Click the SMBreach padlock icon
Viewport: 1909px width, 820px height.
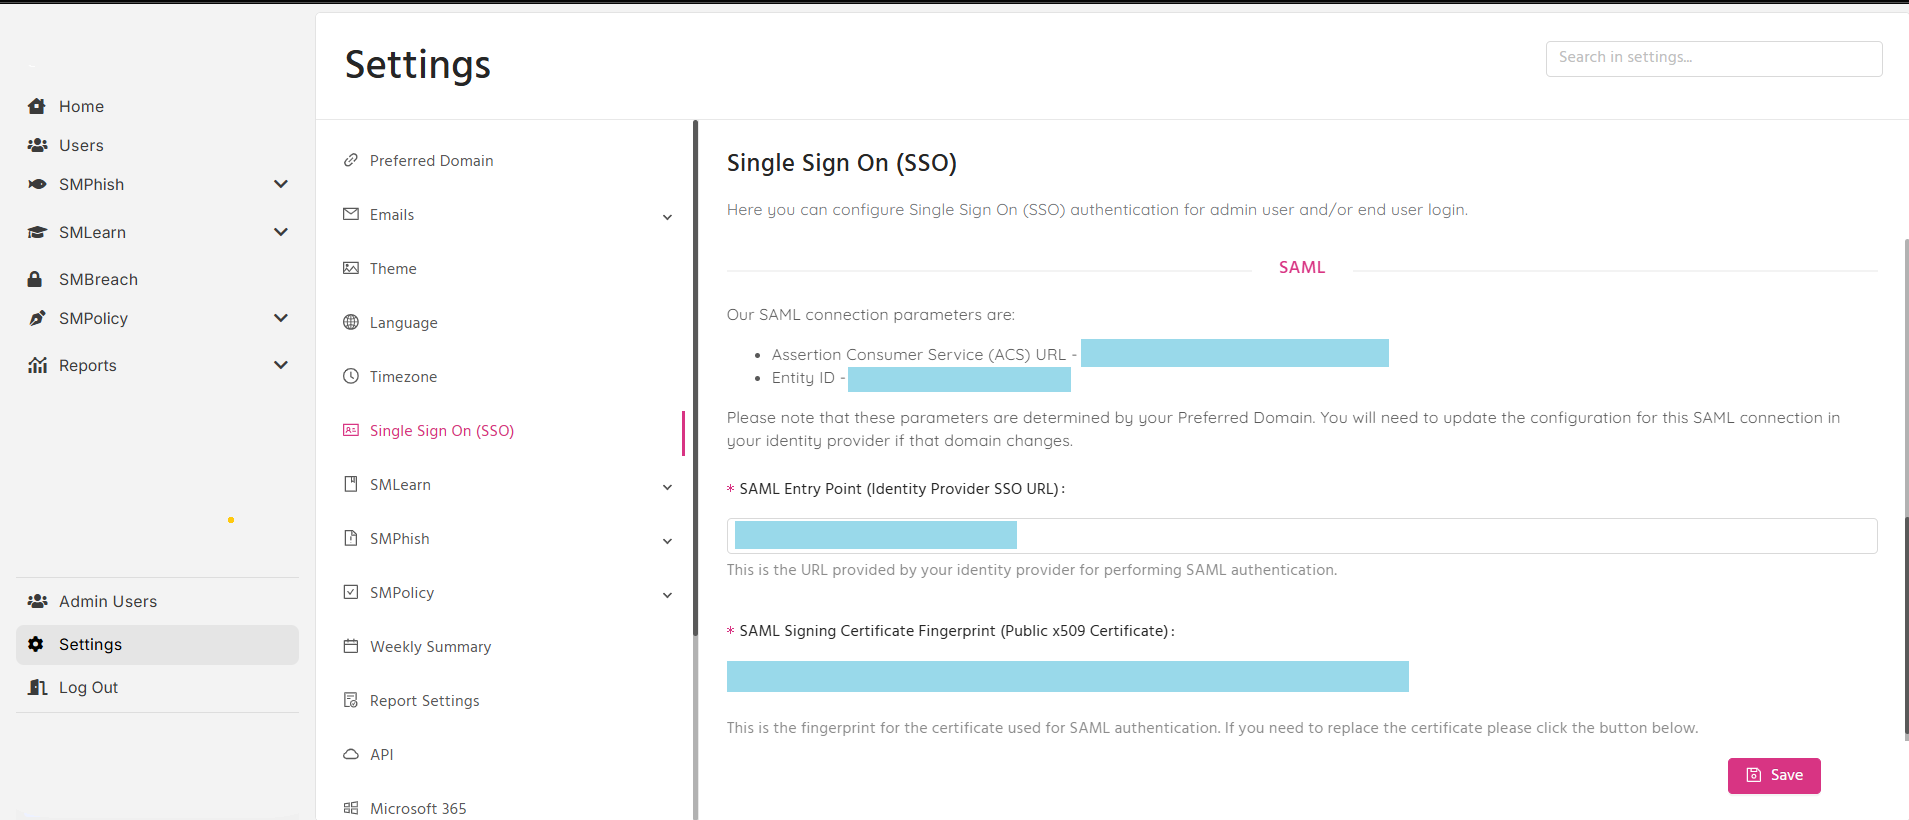(35, 279)
